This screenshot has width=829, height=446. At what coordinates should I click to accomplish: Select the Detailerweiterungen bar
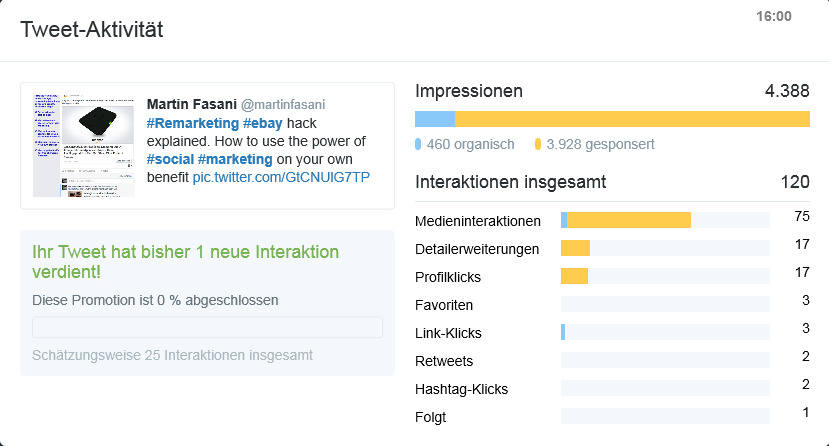tap(576, 248)
